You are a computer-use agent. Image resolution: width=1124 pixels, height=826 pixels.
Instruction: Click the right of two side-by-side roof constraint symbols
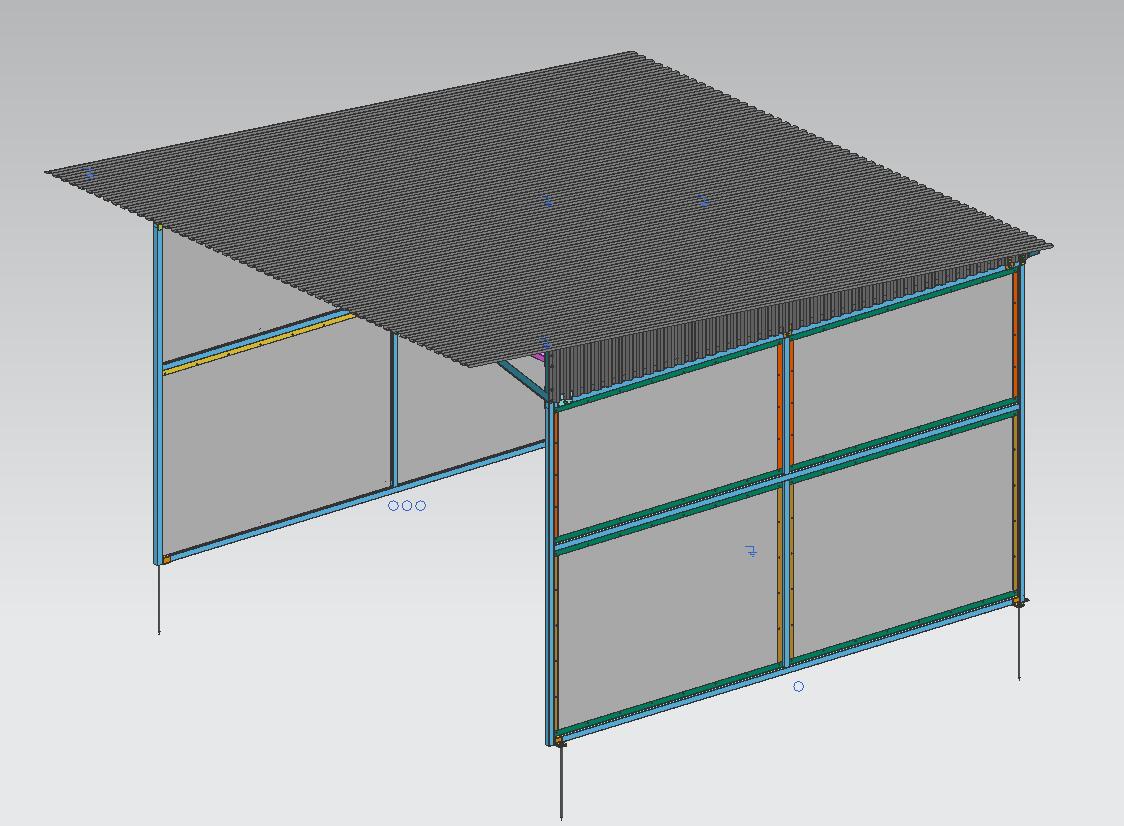point(703,201)
